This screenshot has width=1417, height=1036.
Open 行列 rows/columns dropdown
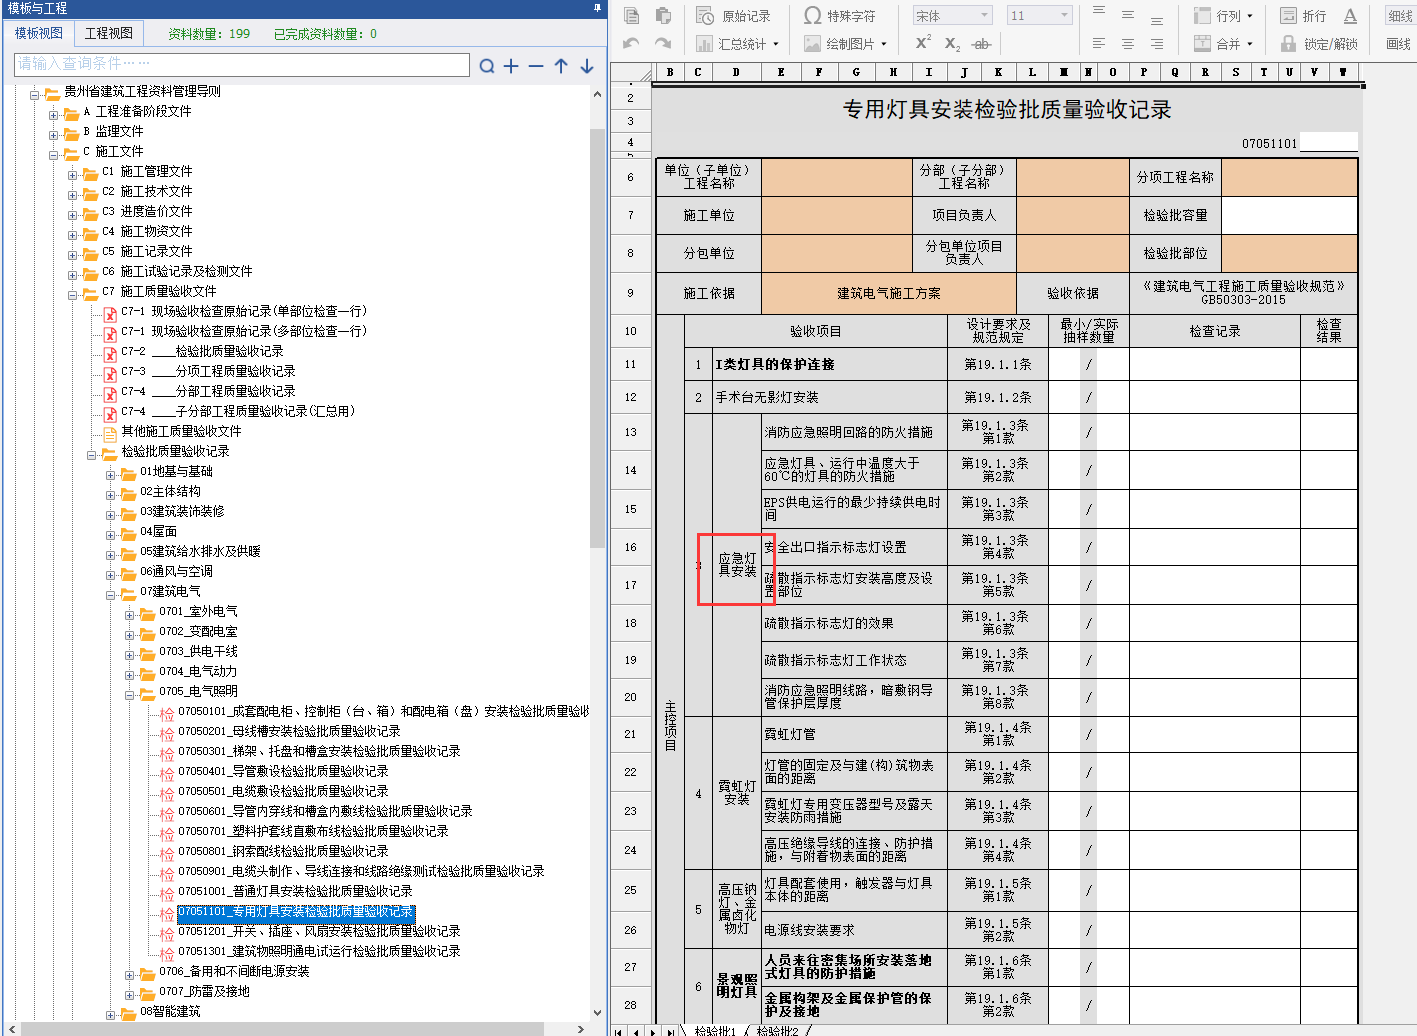tap(1224, 16)
